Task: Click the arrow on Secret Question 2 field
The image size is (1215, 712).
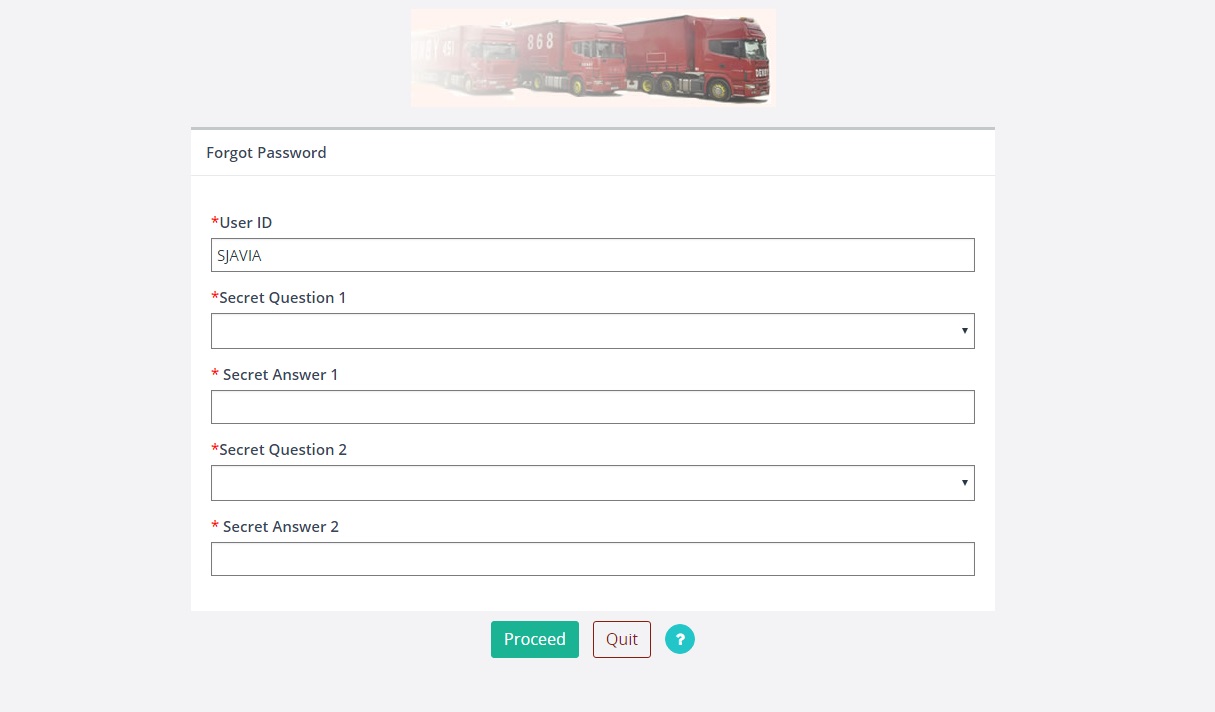Action: 964,483
